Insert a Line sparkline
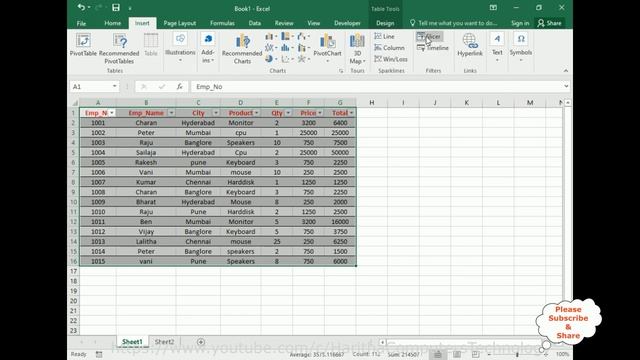This screenshot has height=360, width=640. (384, 36)
